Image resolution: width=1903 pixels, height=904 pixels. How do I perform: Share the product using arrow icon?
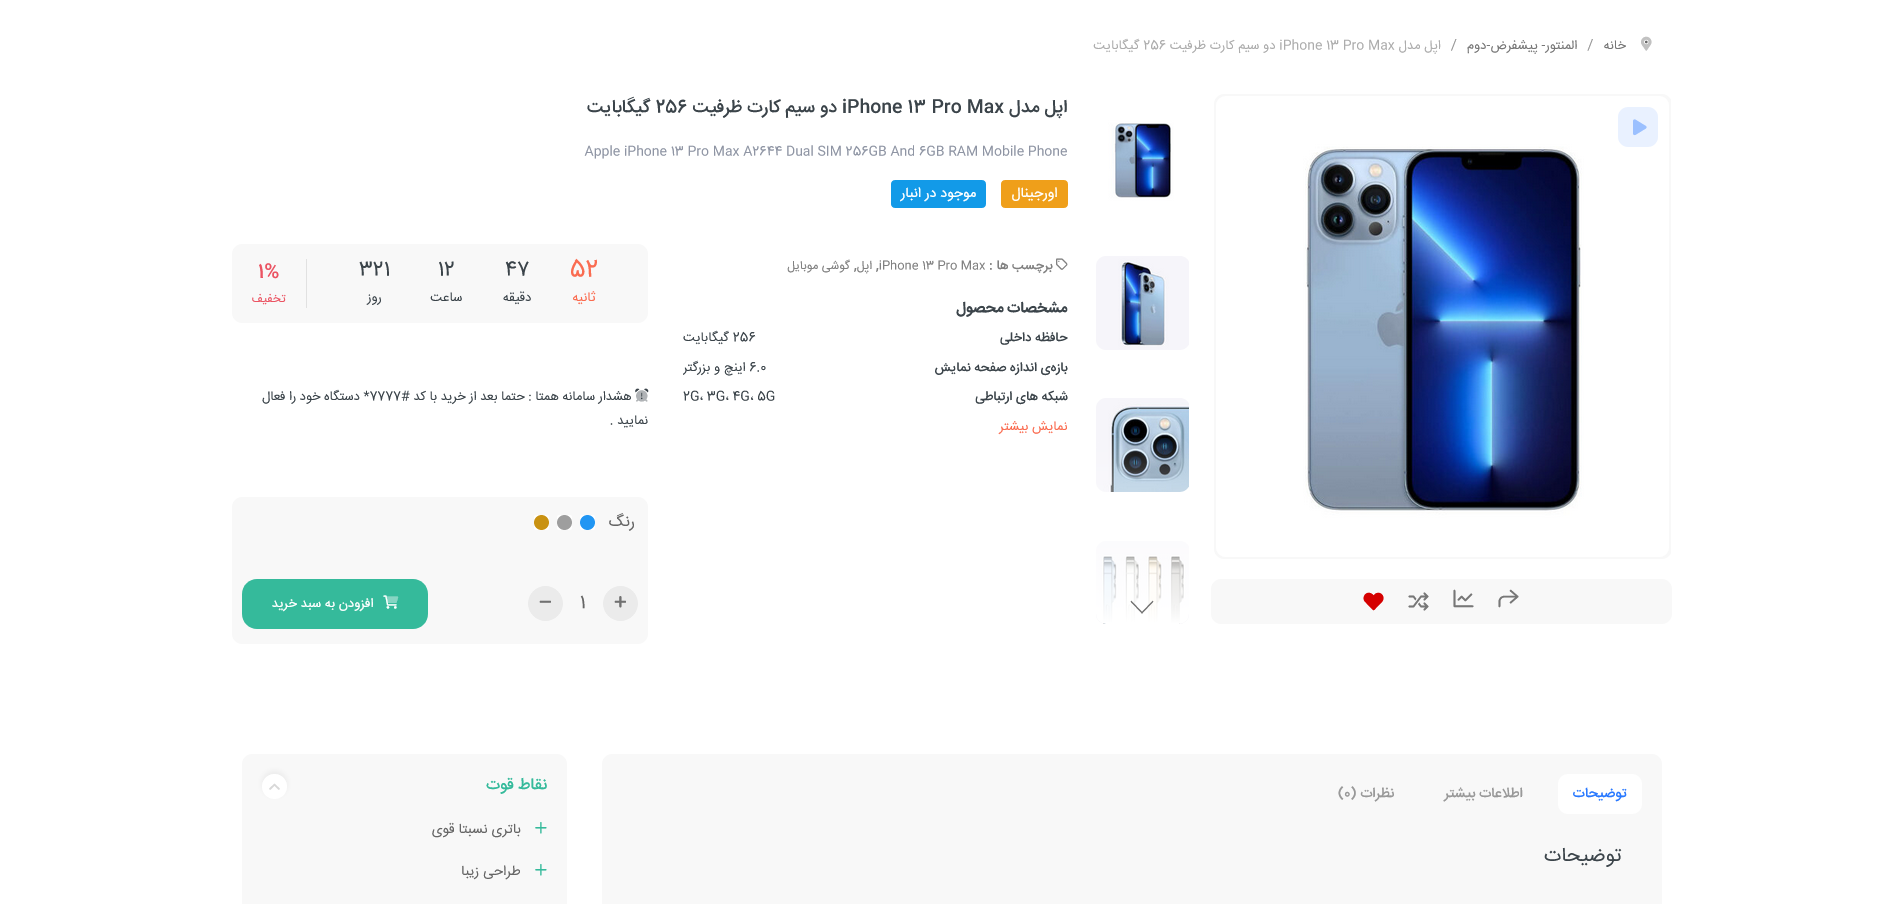pyautogui.click(x=1508, y=599)
